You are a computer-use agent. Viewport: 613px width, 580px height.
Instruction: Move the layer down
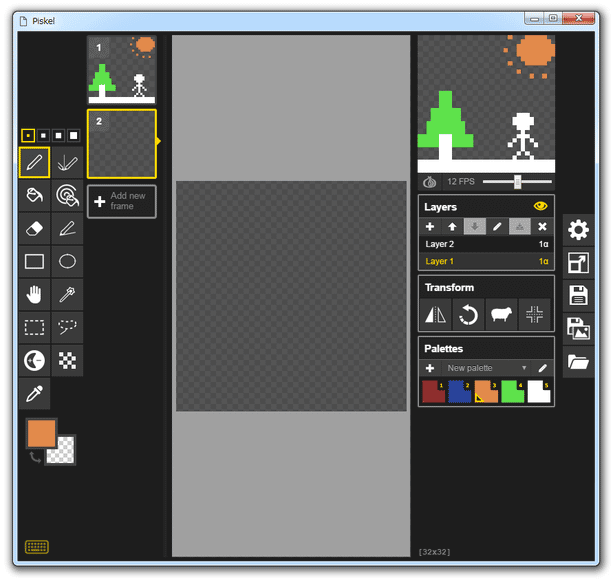coord(475,226)
